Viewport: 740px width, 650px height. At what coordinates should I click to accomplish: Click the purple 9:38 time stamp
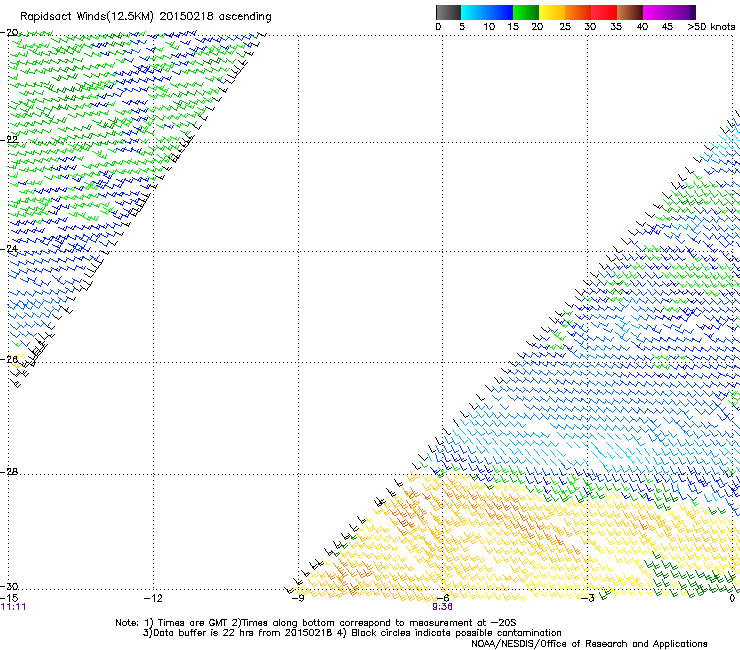pos(442,607)
